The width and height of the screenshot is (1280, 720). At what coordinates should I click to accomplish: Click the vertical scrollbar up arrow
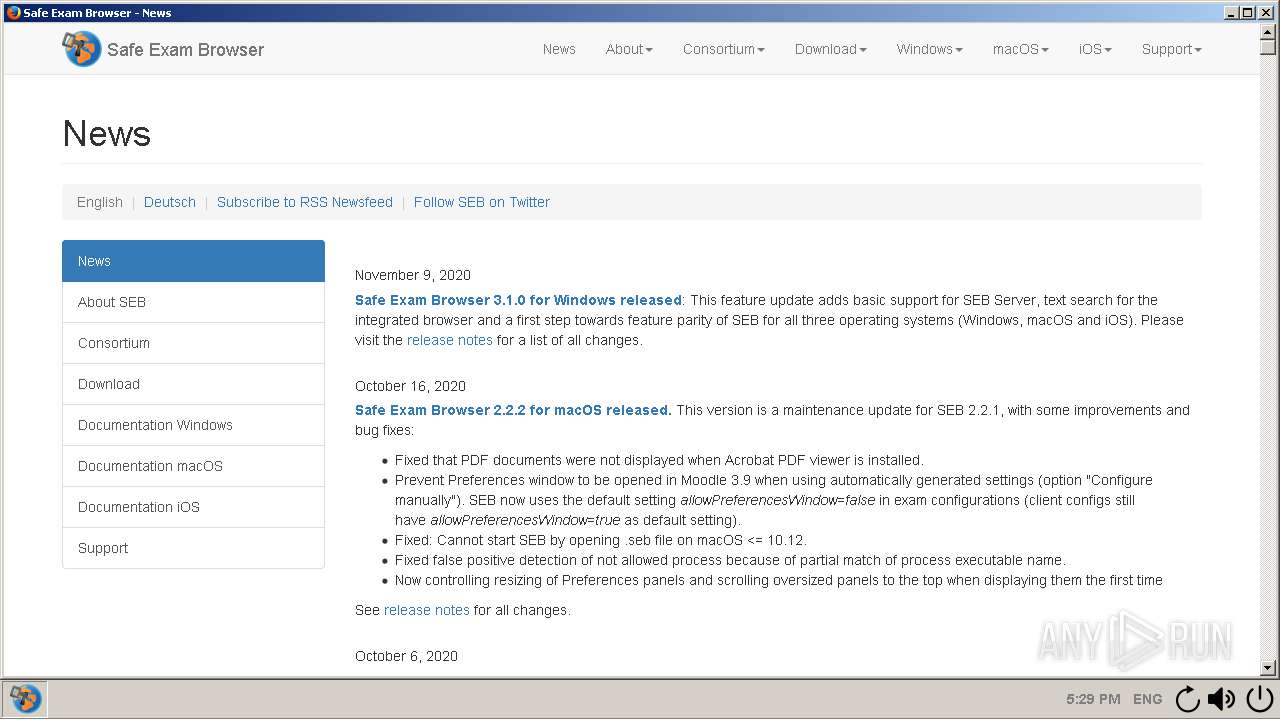point(1268,32)
